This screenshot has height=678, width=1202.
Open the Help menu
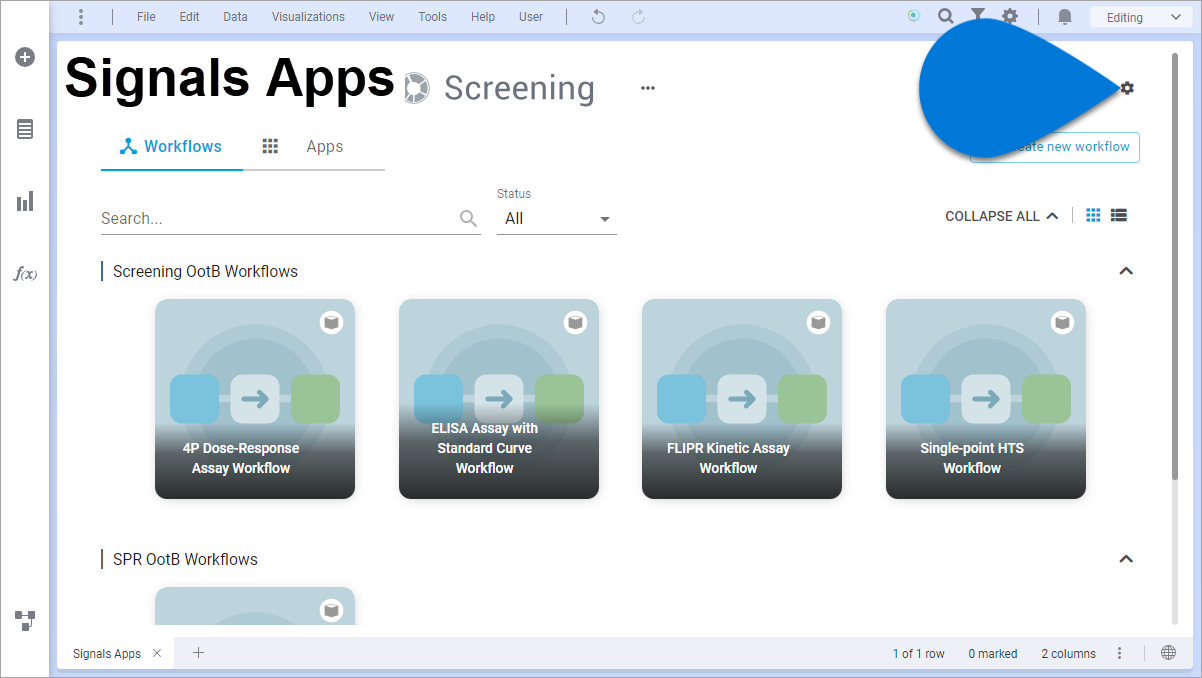(483, 17)
